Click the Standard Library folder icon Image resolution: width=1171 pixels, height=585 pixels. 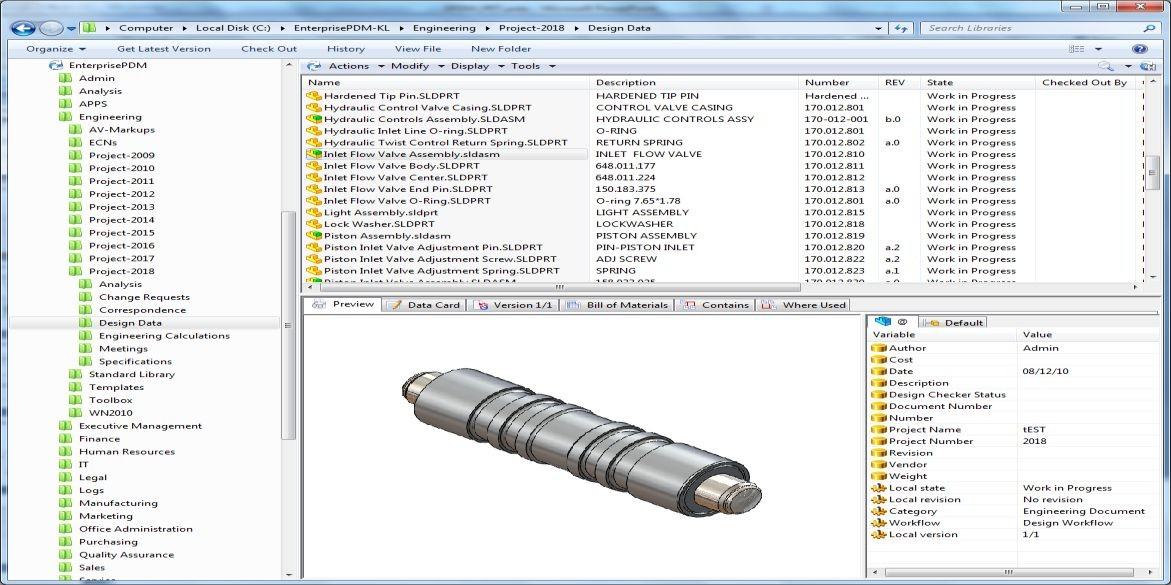click(75, 374)
